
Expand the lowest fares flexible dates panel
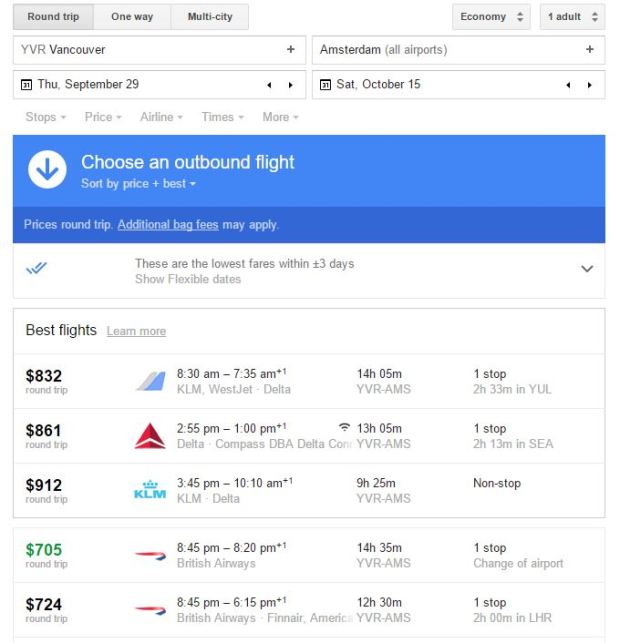click(x=587, y=269)
